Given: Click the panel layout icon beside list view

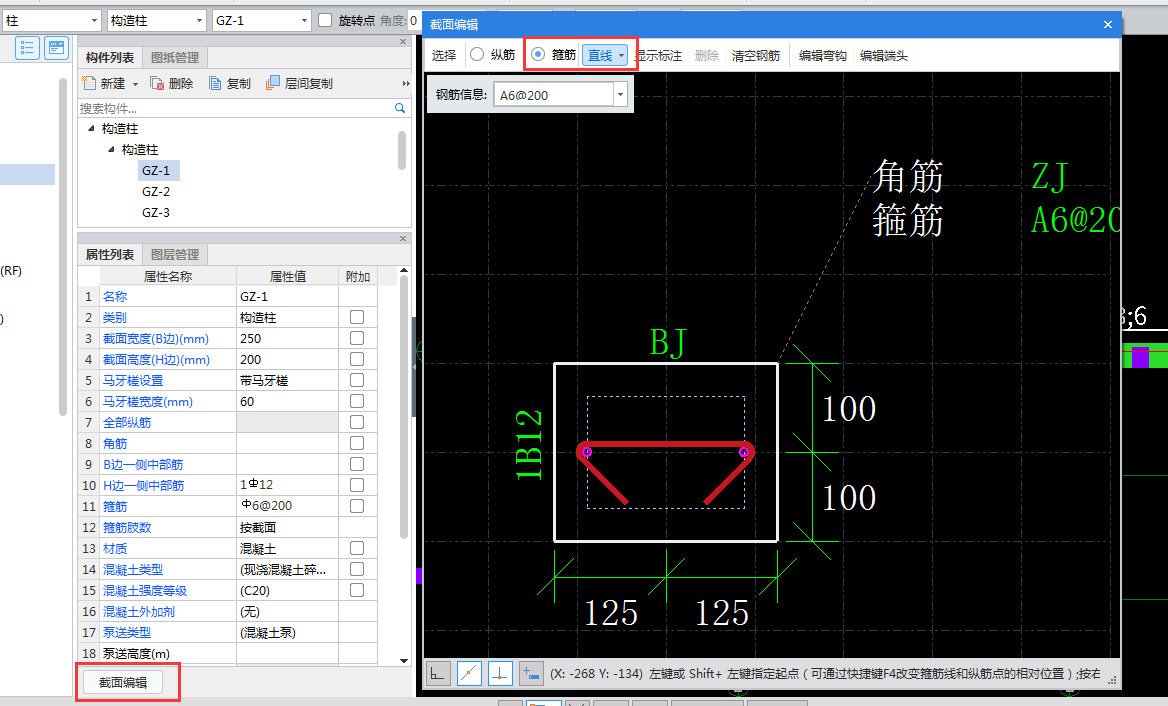Looking at the screenshot, I should pos(57,48).
